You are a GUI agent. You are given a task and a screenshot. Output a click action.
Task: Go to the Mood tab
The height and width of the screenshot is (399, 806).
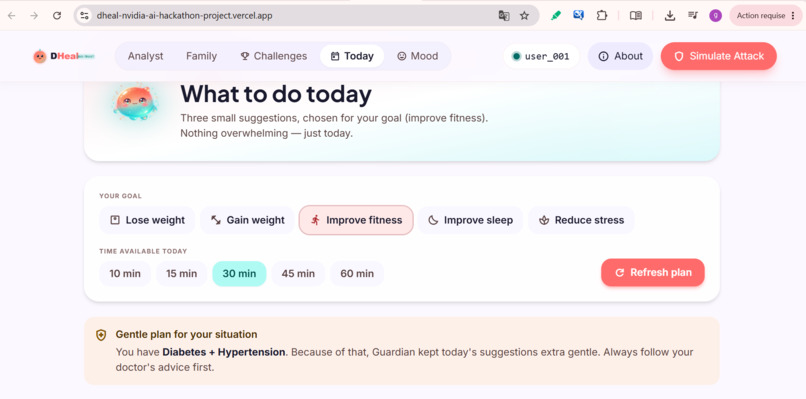pos(418,56)
